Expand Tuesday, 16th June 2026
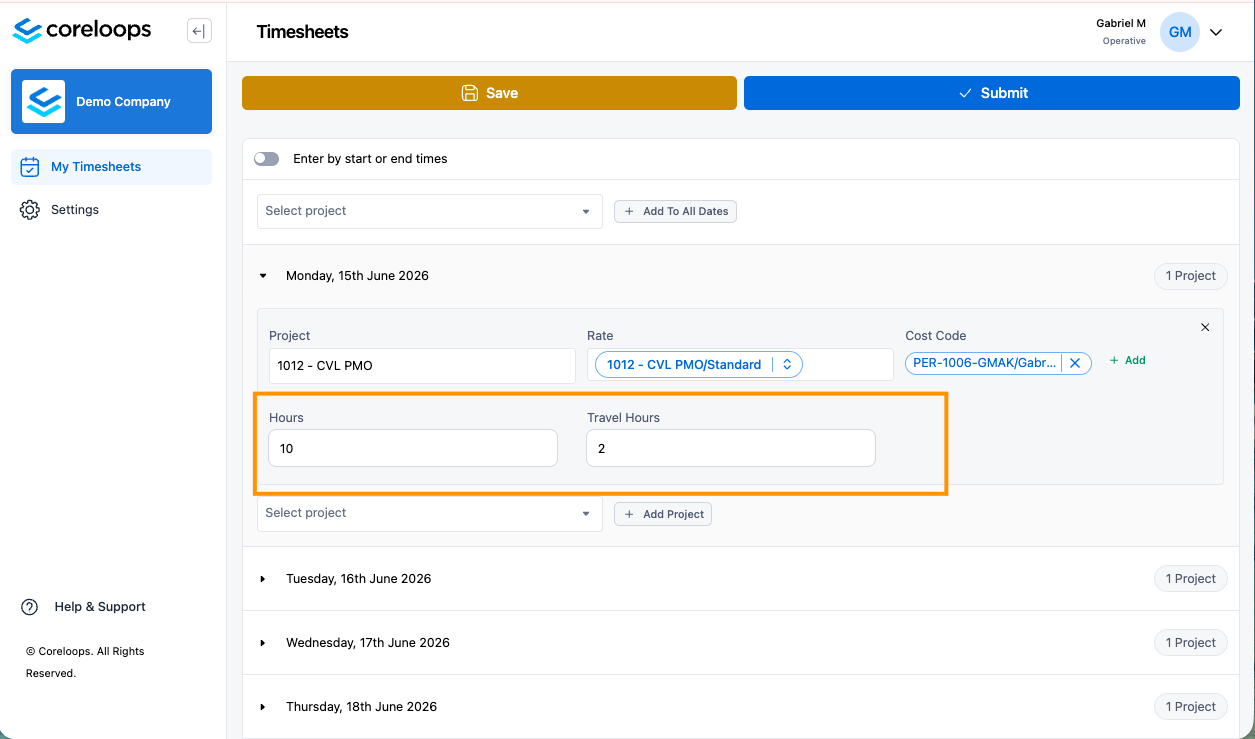1255x739 pixels. (263, 579)
